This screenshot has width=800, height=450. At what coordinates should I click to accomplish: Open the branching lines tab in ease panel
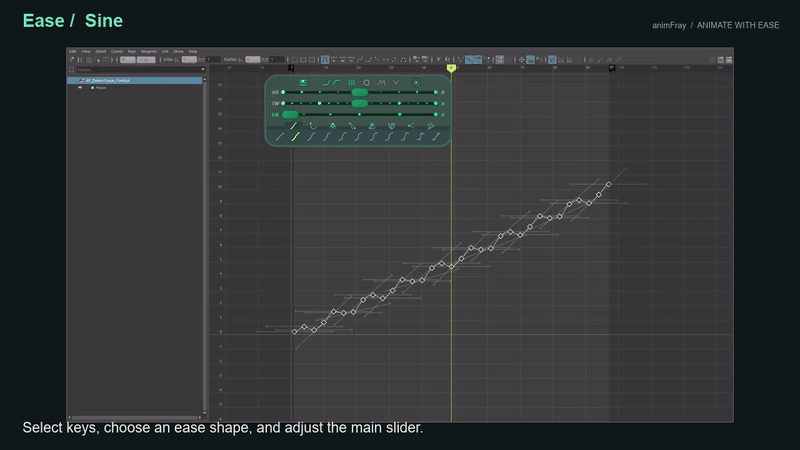411,126
